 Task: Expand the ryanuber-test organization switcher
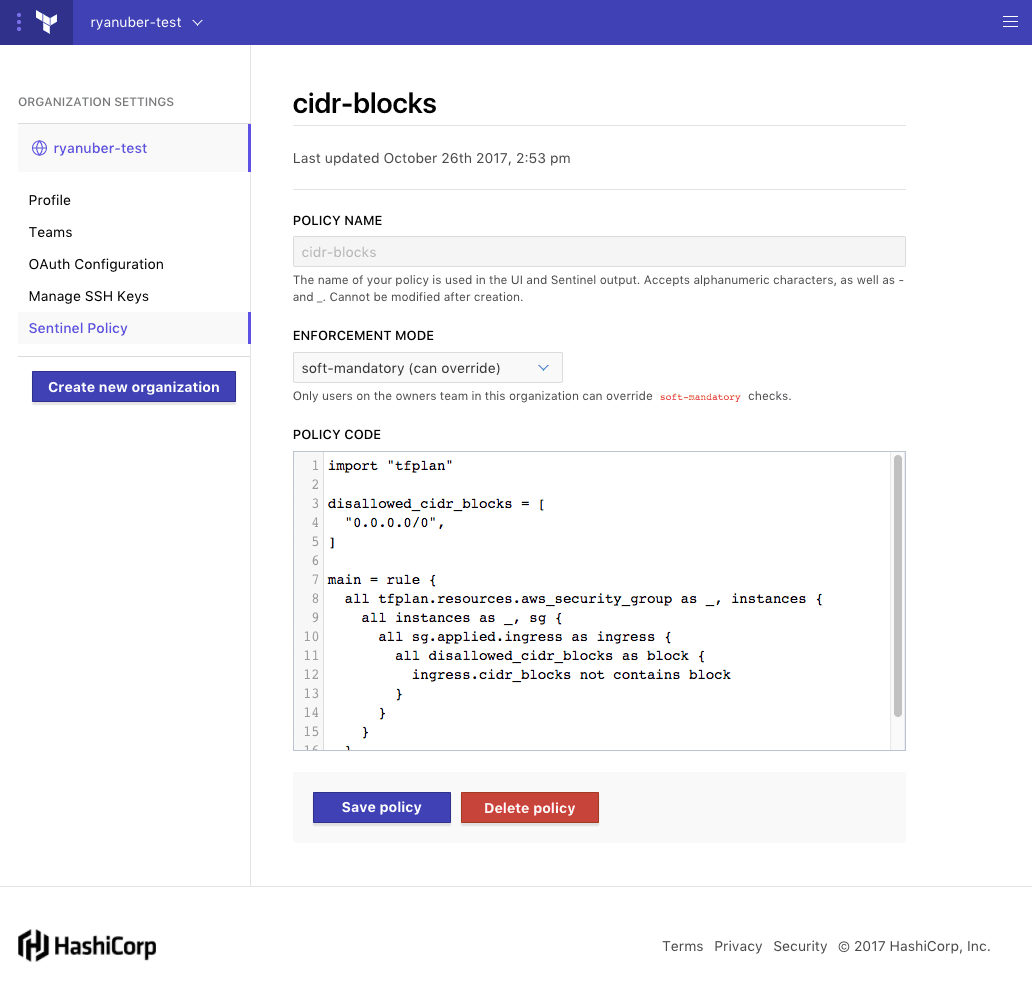click(x=146, y=22)
